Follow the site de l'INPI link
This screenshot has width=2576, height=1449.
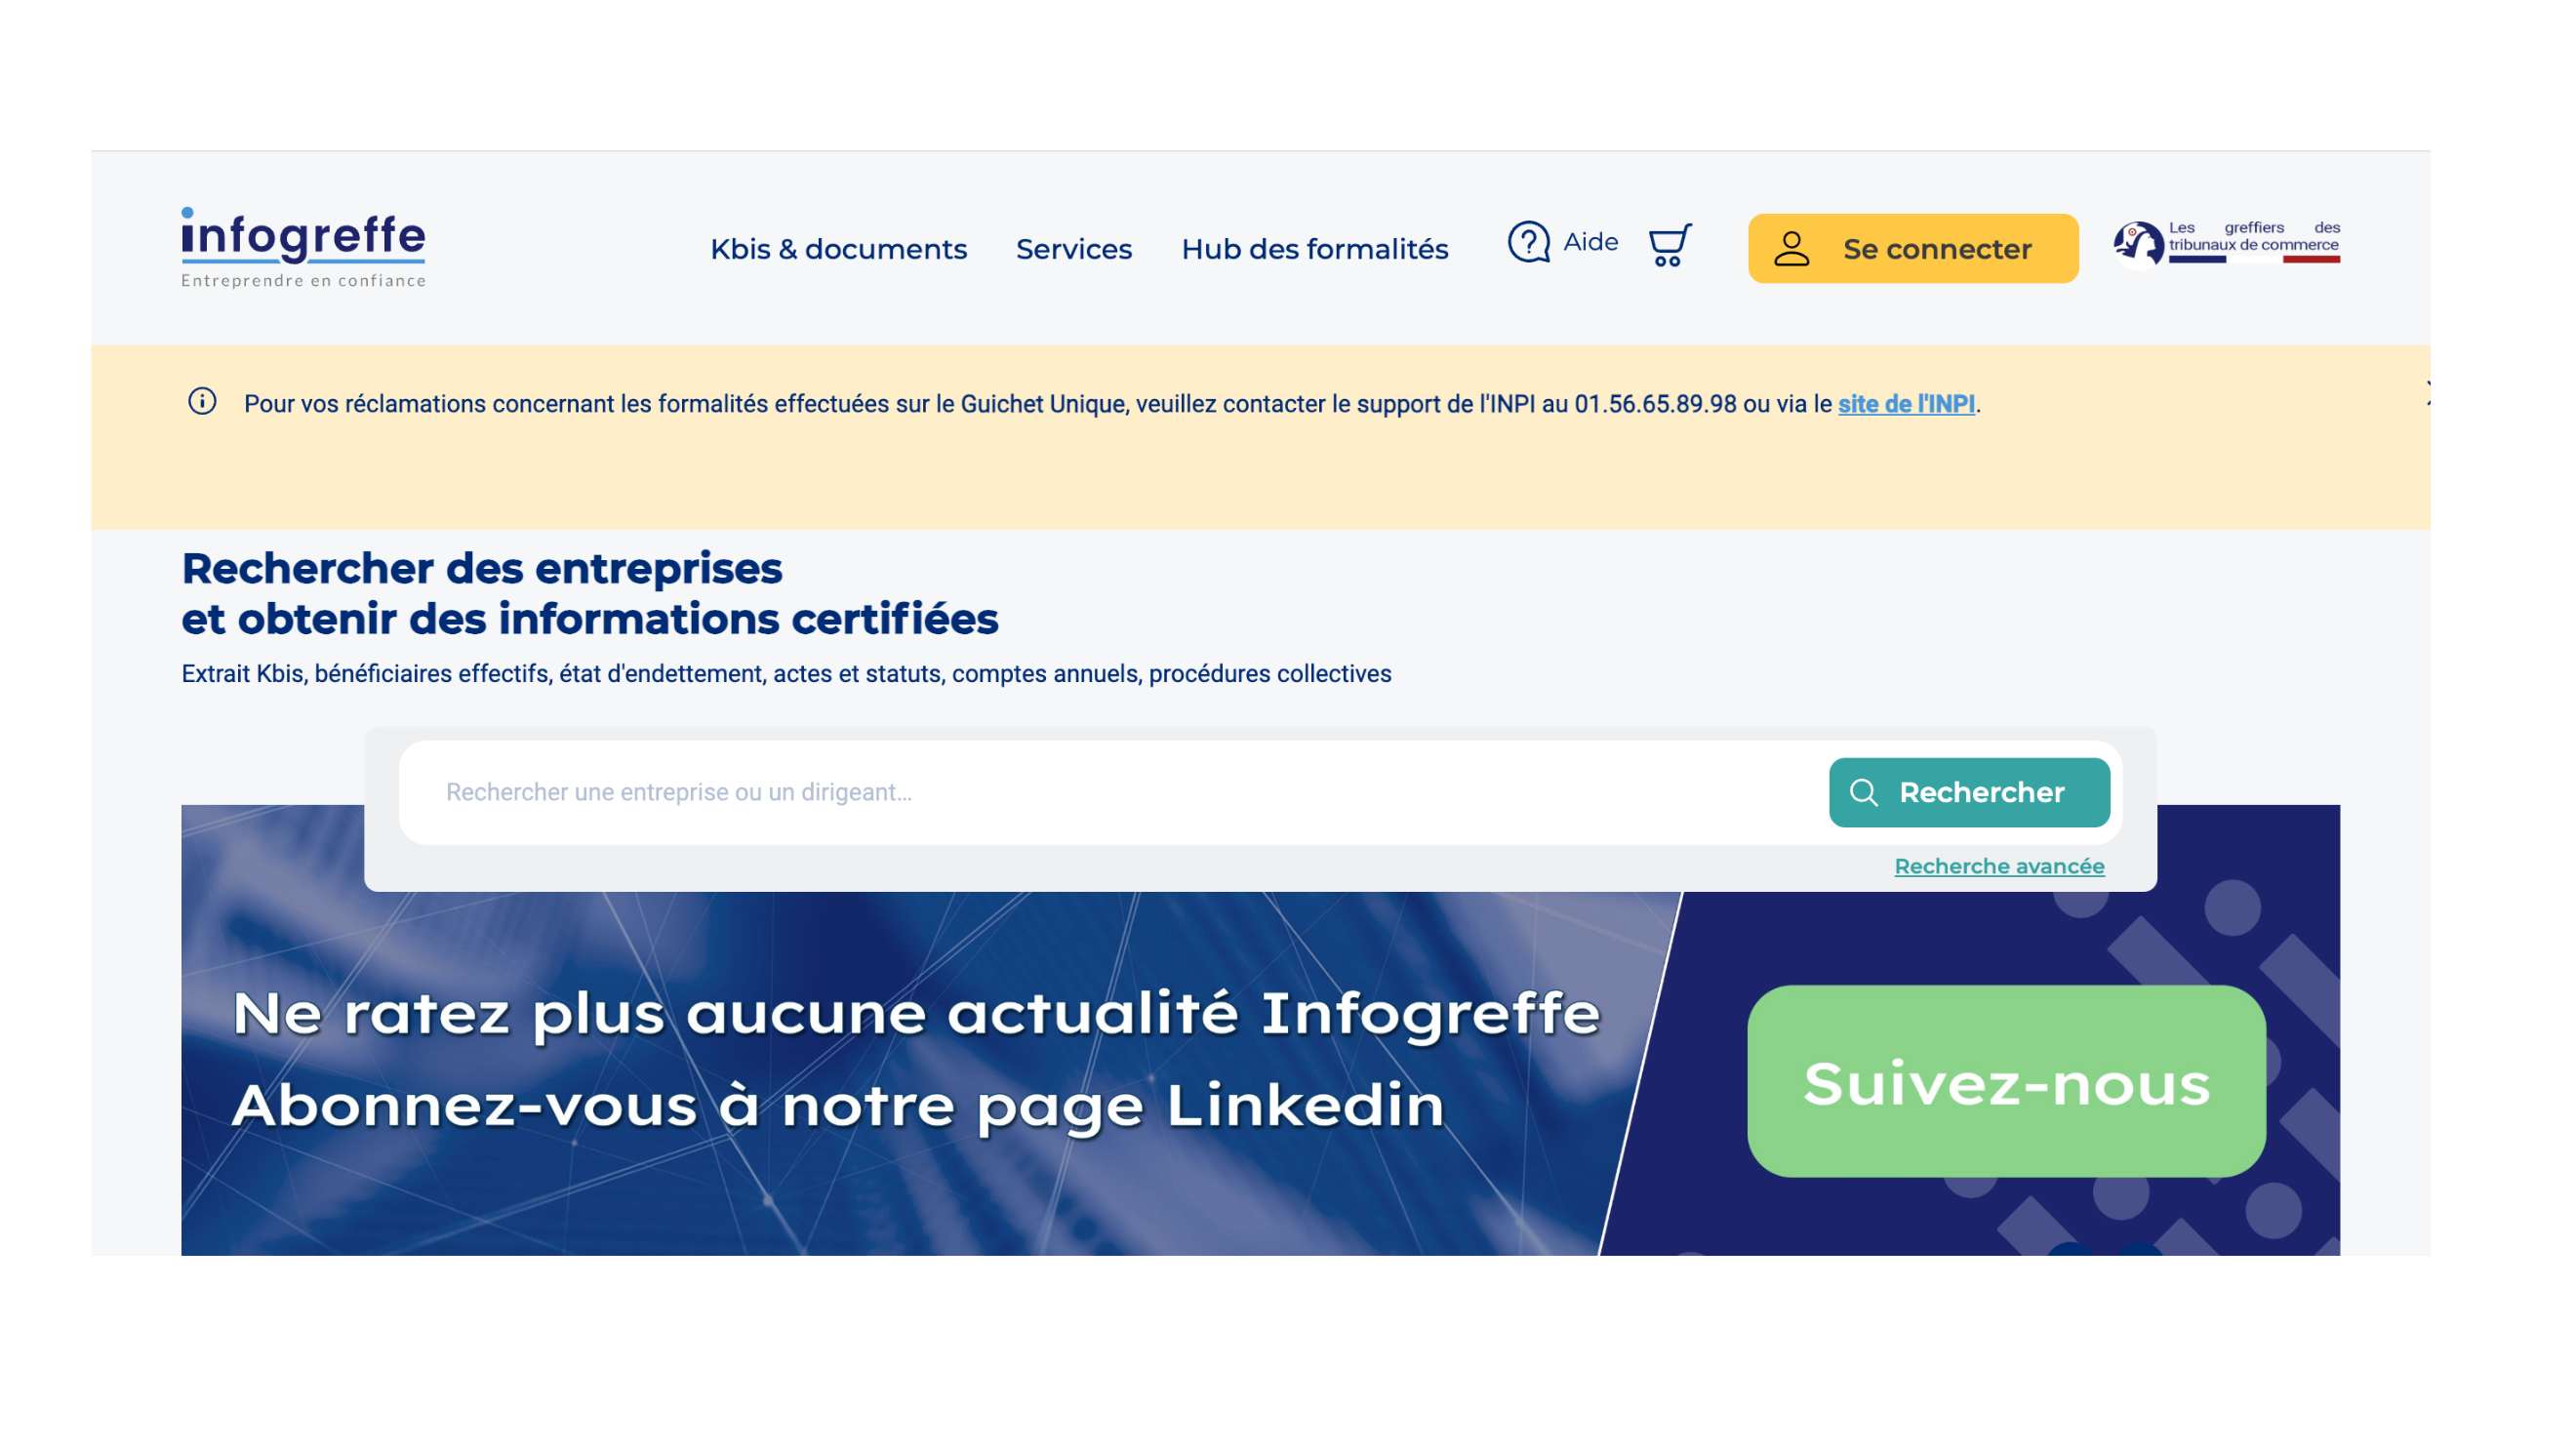pyautogui.click(x=1905, y=404)
